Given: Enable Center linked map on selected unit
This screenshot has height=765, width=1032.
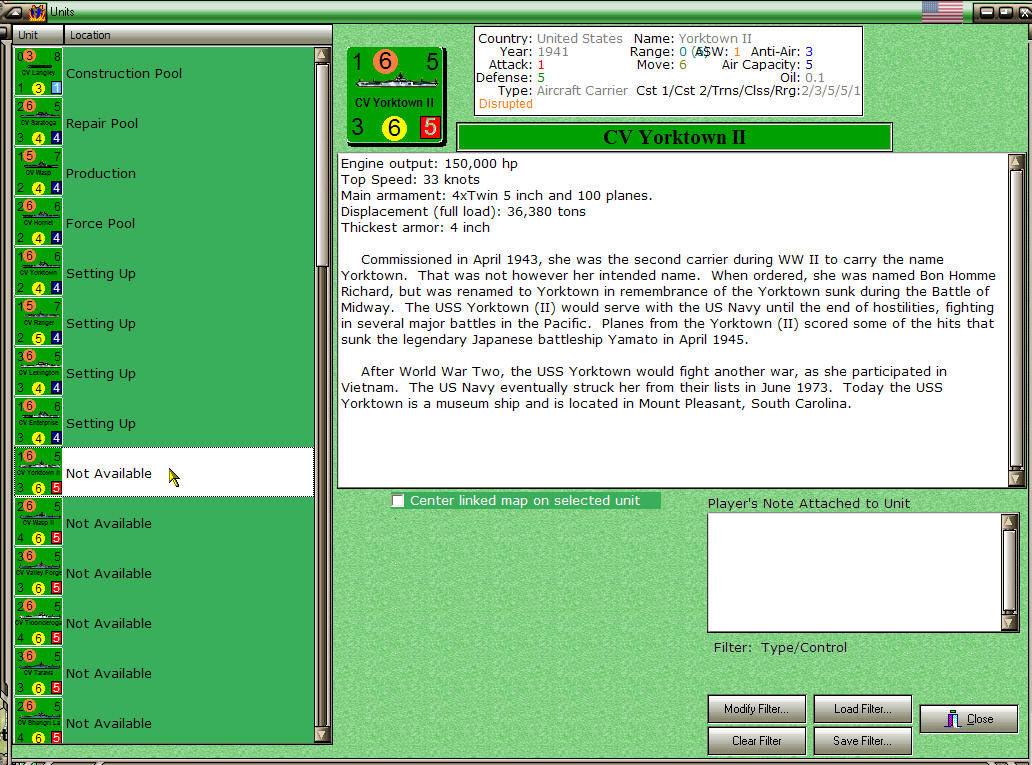Looking at the screenshot, I should (x=398, y=501).
